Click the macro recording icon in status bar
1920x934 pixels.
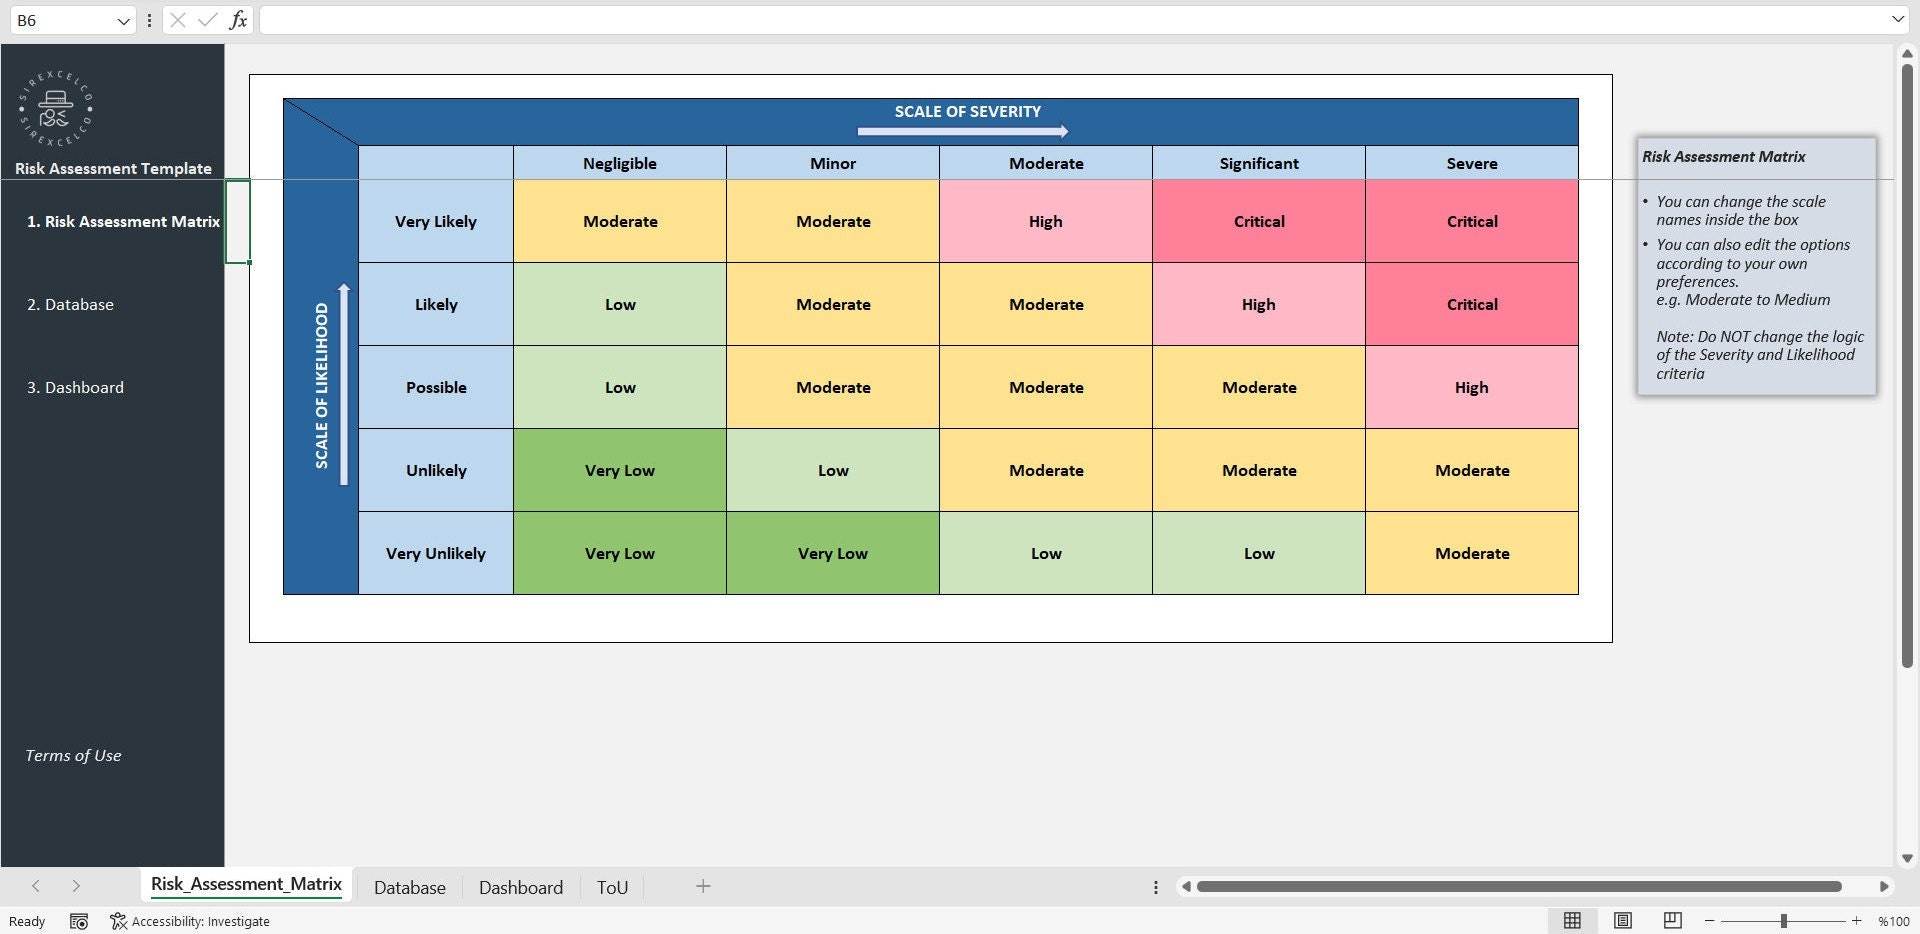coord(79,921)
